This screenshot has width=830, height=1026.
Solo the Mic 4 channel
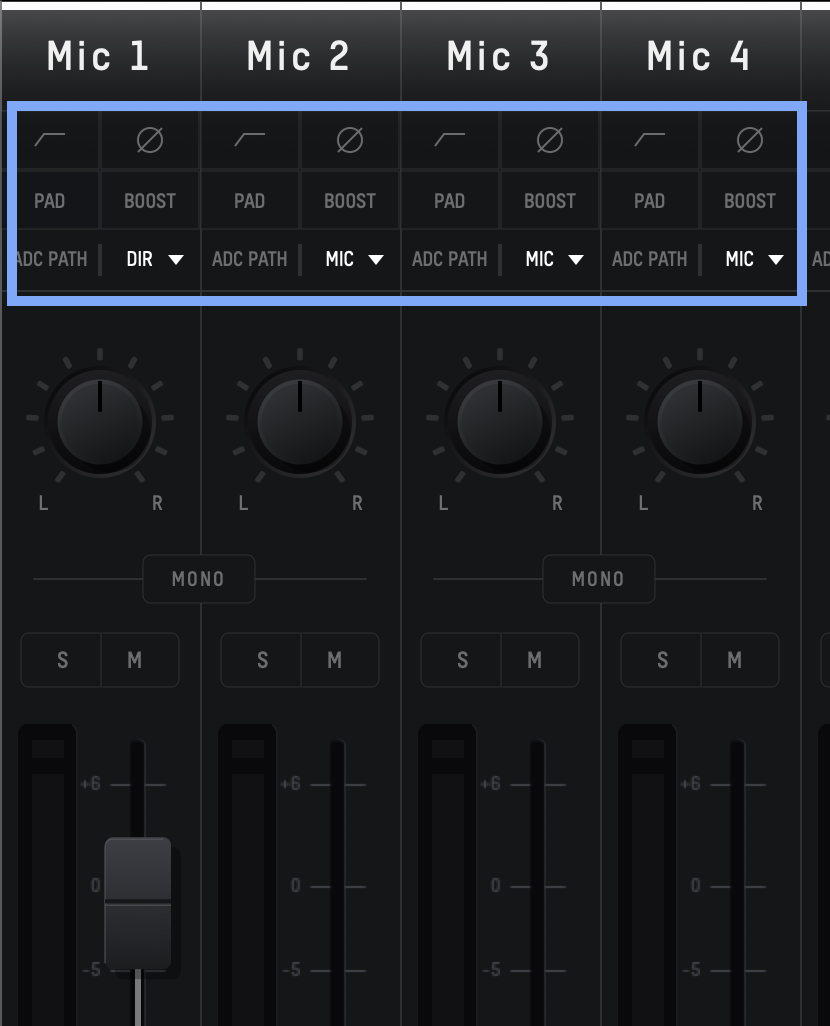coord(661,660)
